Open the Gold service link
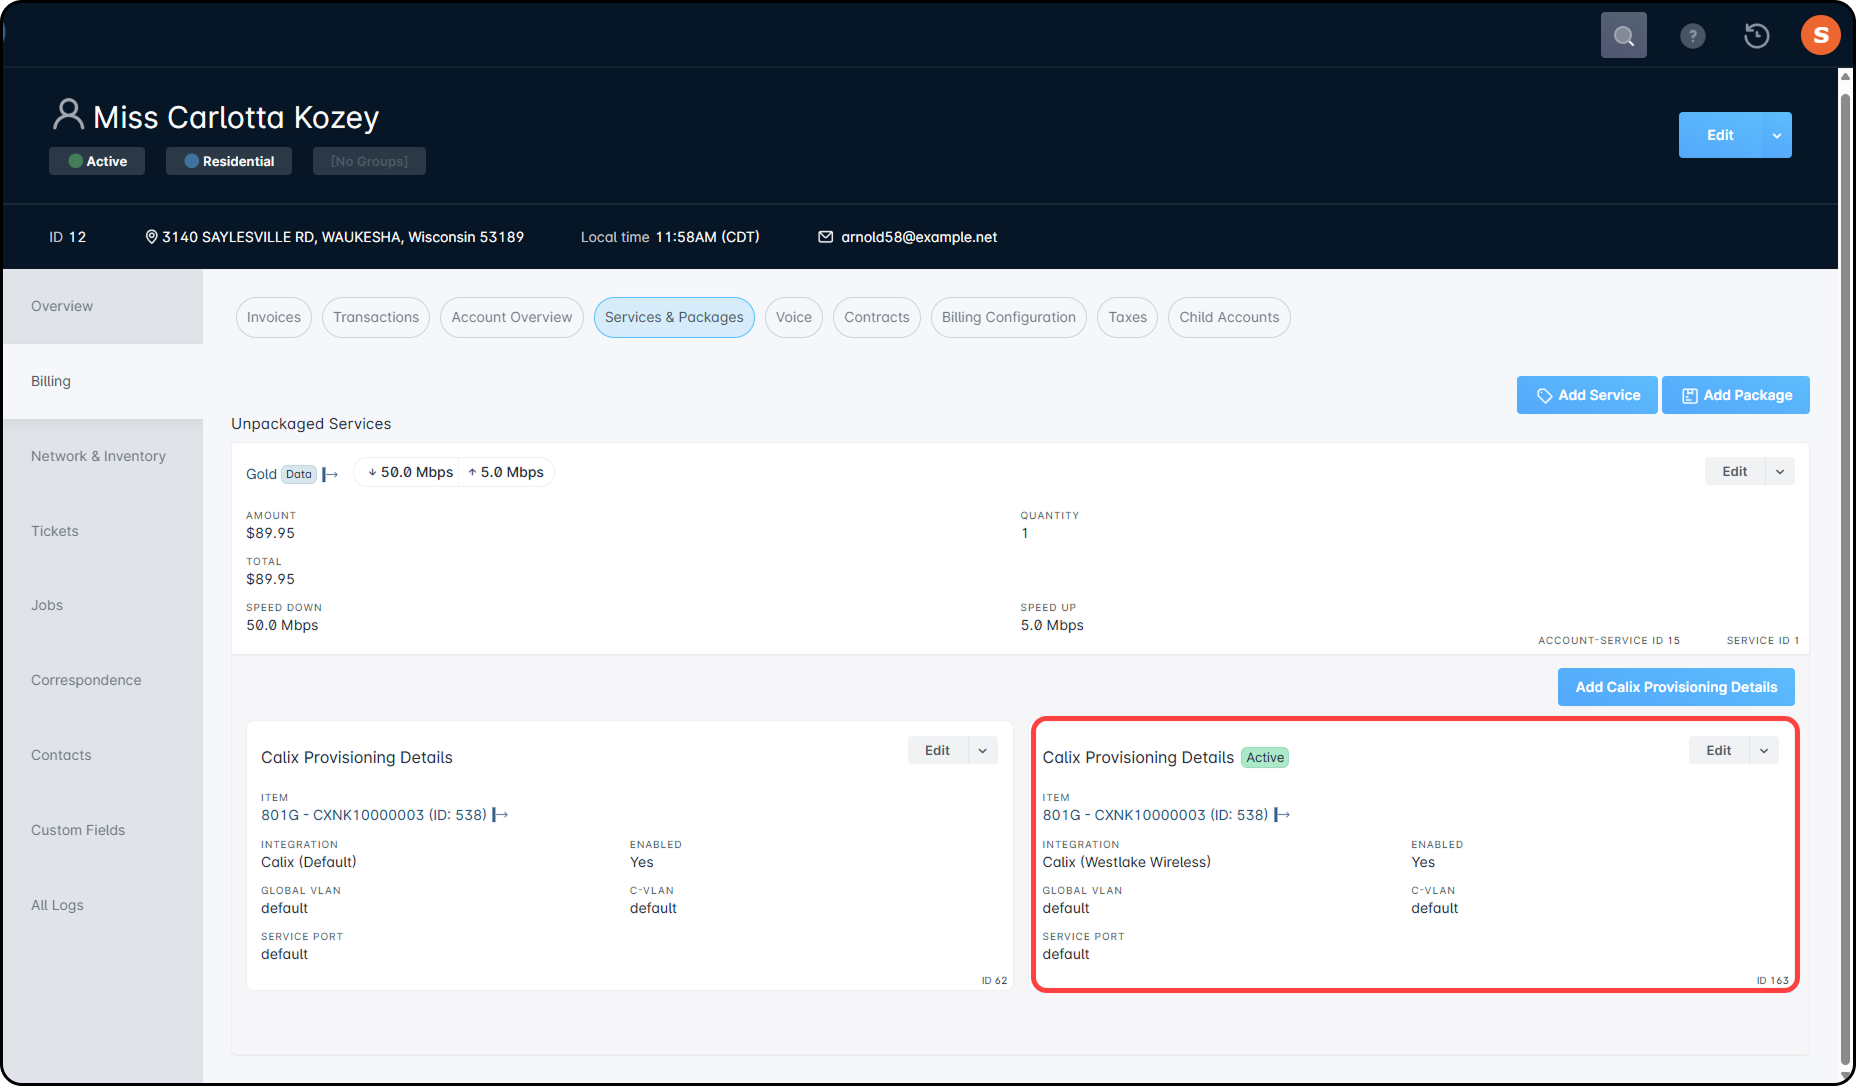The width and height of the screenshot is (1856, 1086). coord(261,474)
